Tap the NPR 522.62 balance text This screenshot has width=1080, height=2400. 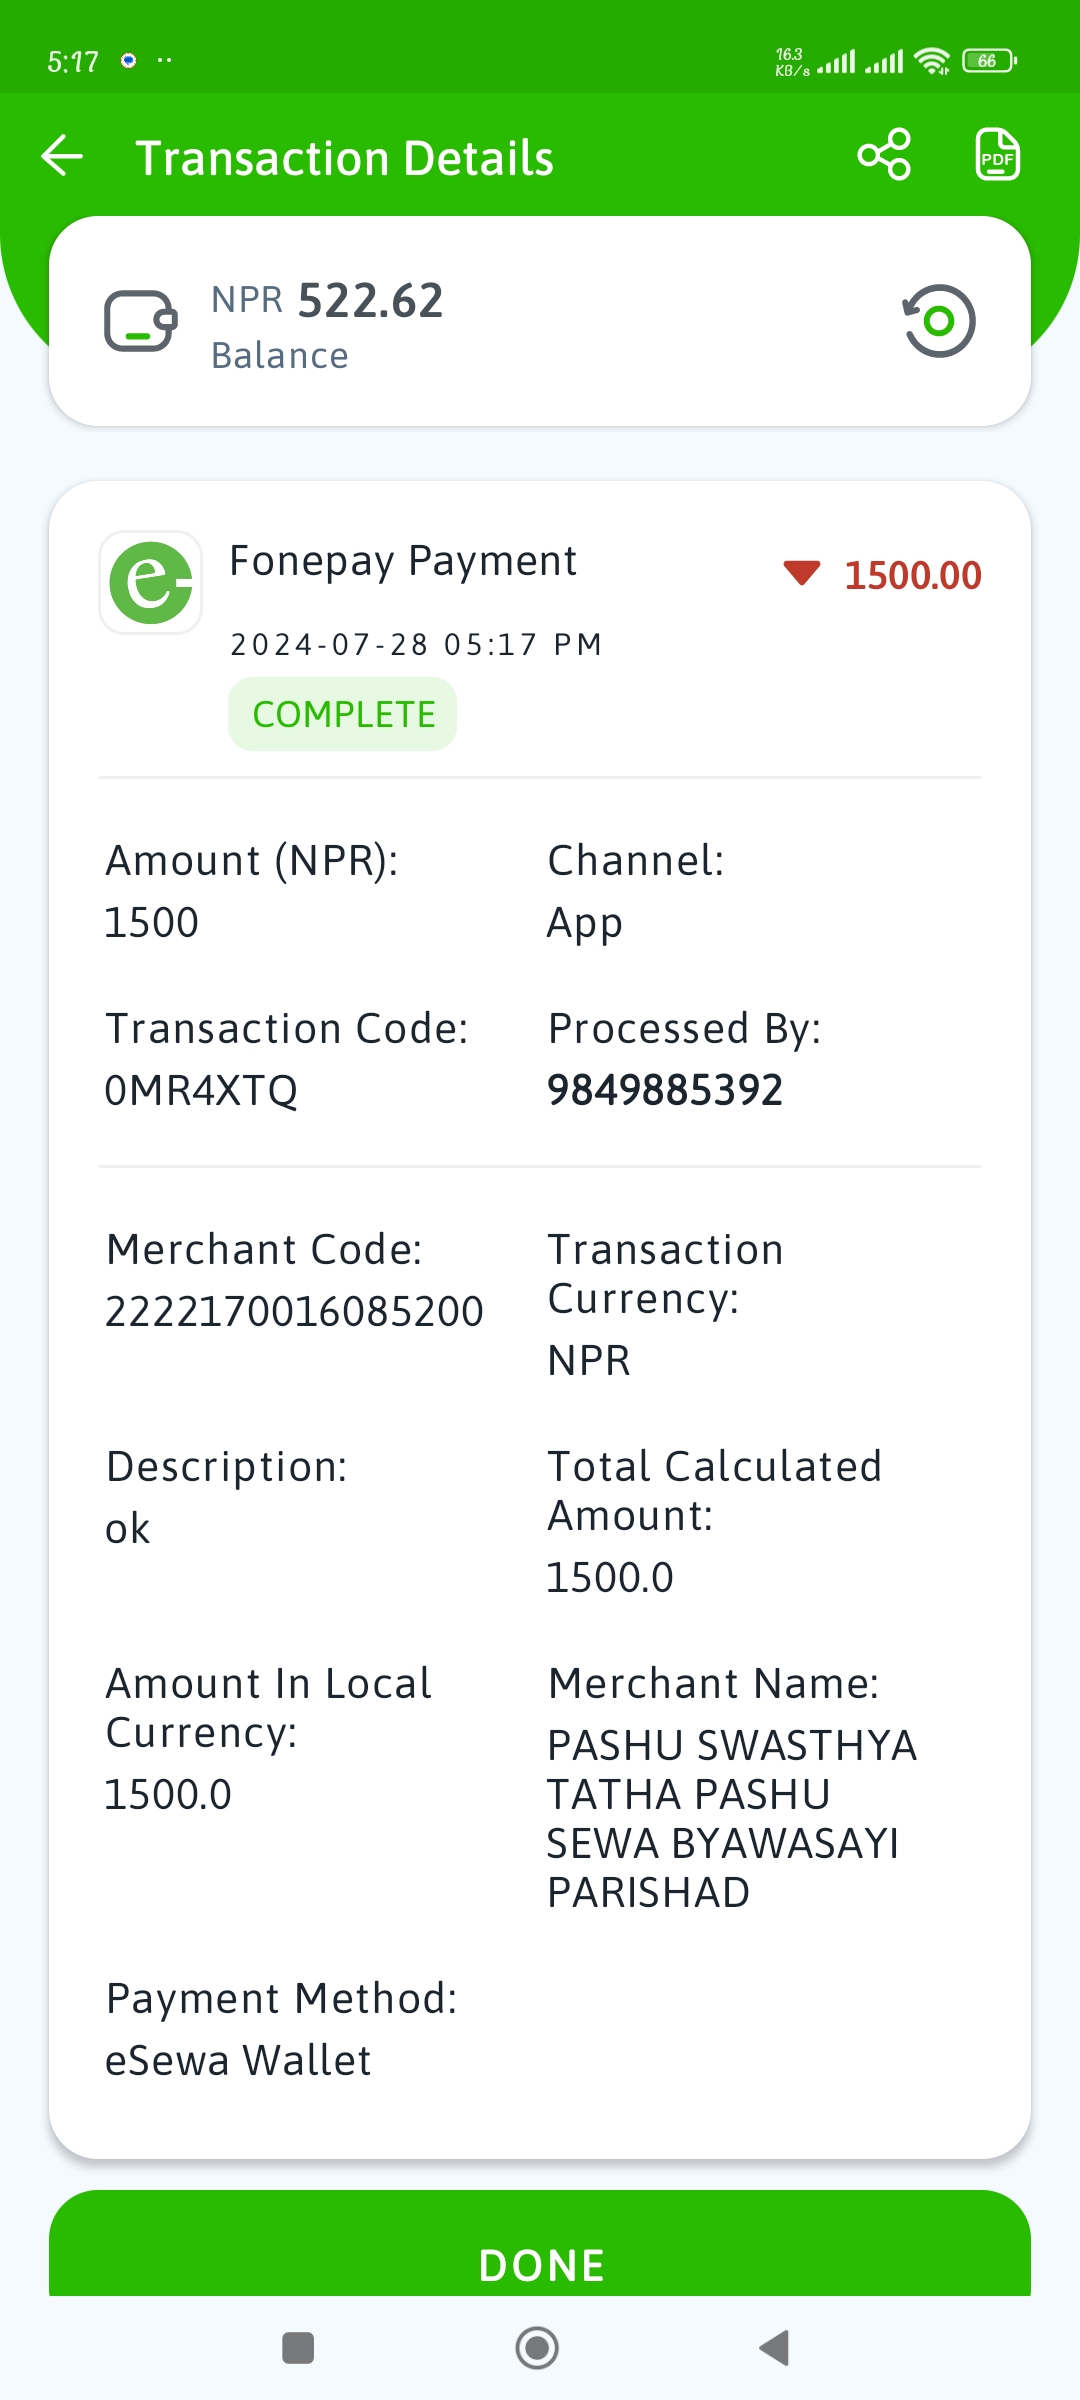[327, 300]
